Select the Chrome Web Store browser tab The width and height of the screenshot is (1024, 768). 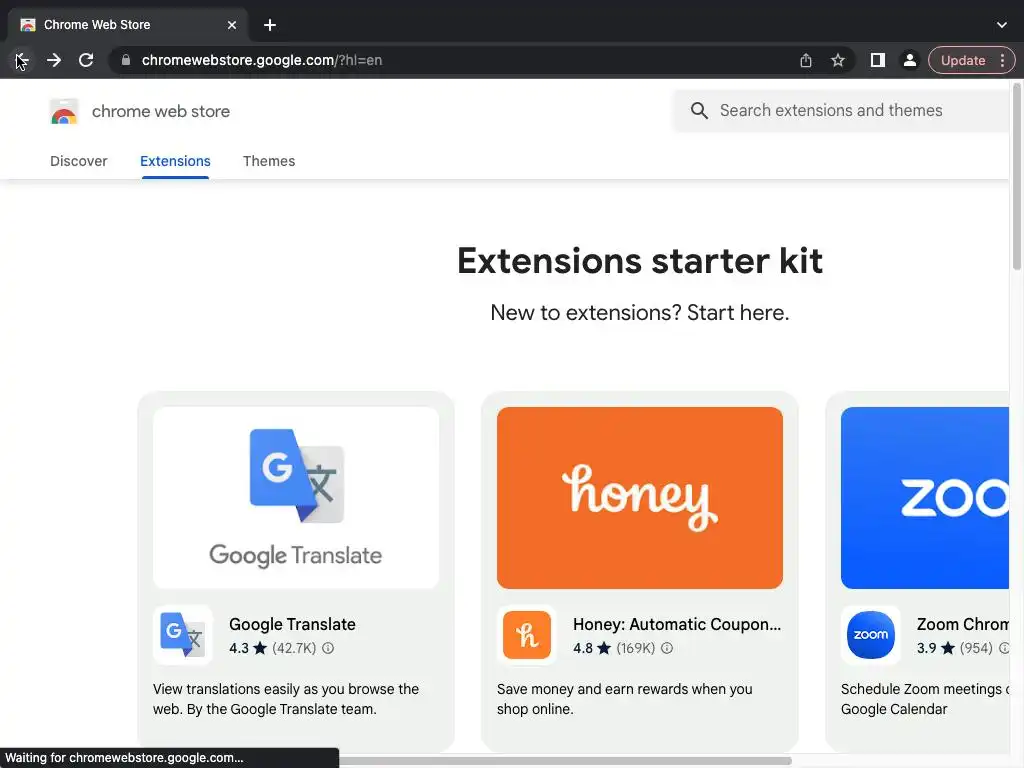click(x=128, y=25)
